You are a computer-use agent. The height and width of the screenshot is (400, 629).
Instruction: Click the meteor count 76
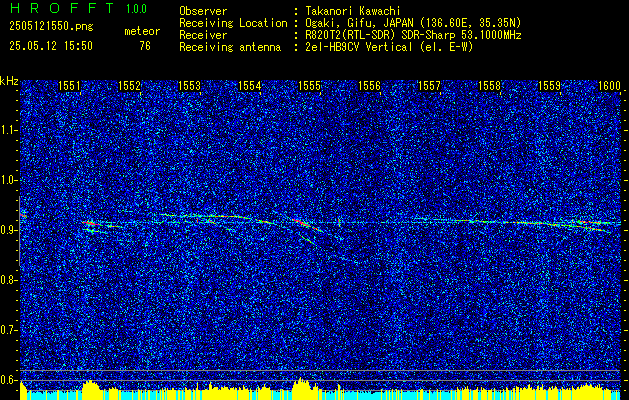coord(145,46)
